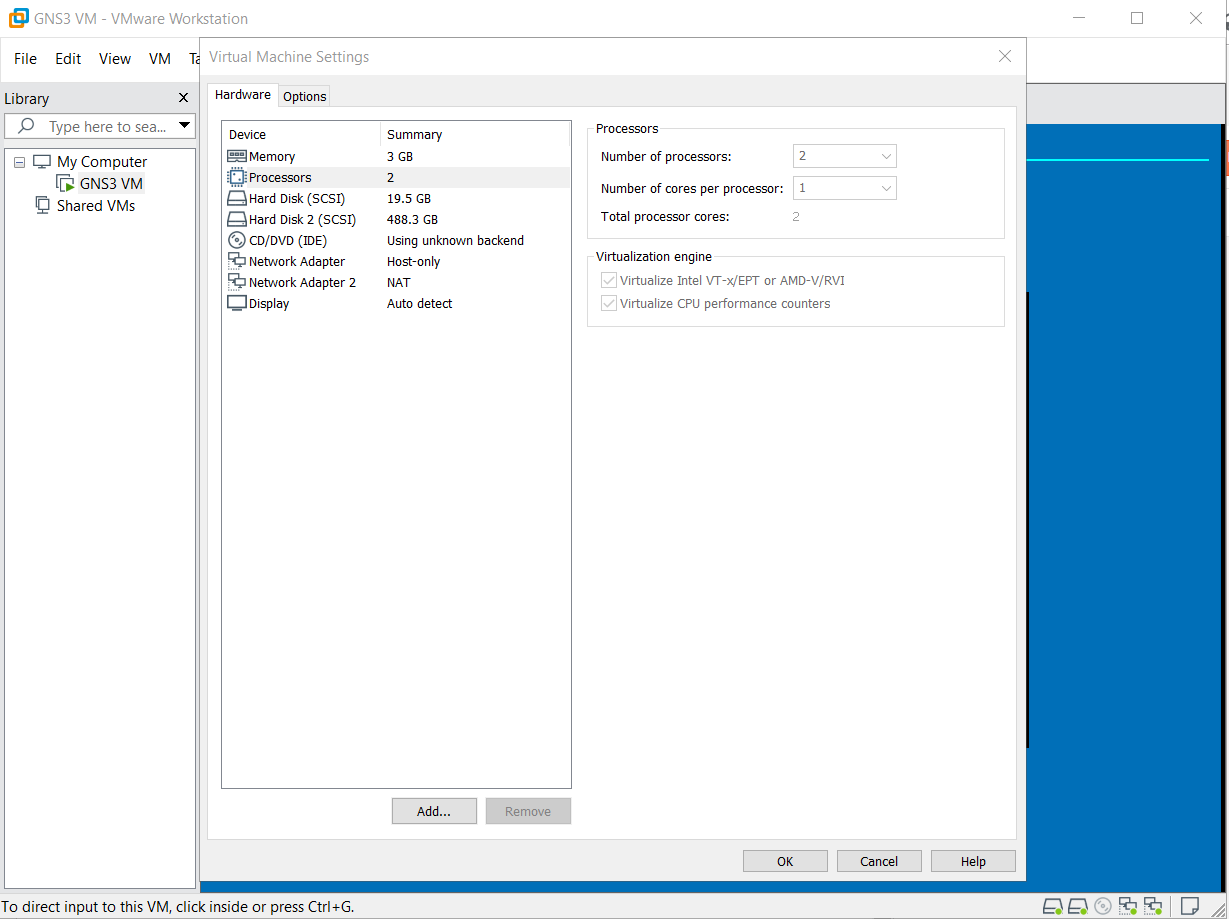
Task: Select the 'CD/DVD (IDE)' row label
Action: pyautogui.click(x=288, y=240)
